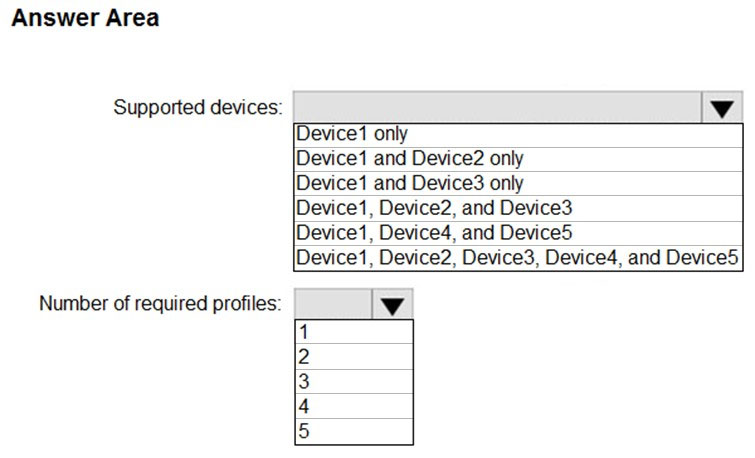The height and width of the screenshot is (458, 755).
Task: Select 'Device1, Device2, and Device3'
Action: [x=518, y=209]
